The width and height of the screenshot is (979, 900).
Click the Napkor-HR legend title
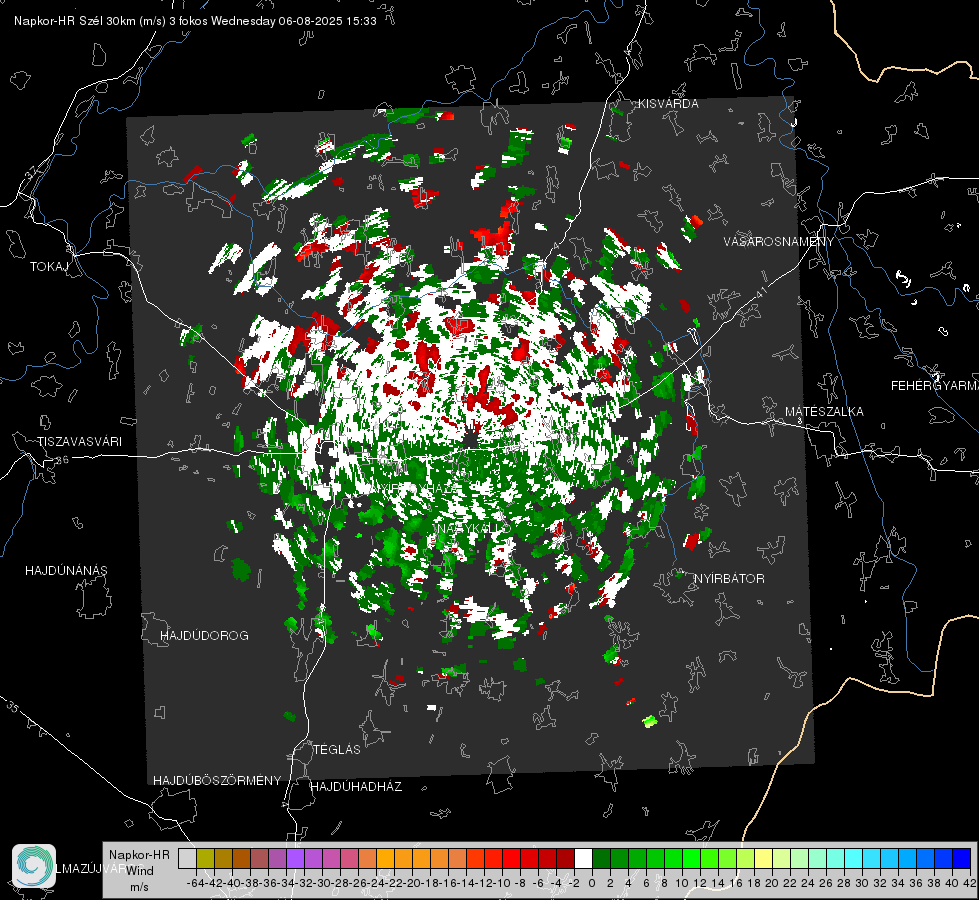(x=139, y=855)
